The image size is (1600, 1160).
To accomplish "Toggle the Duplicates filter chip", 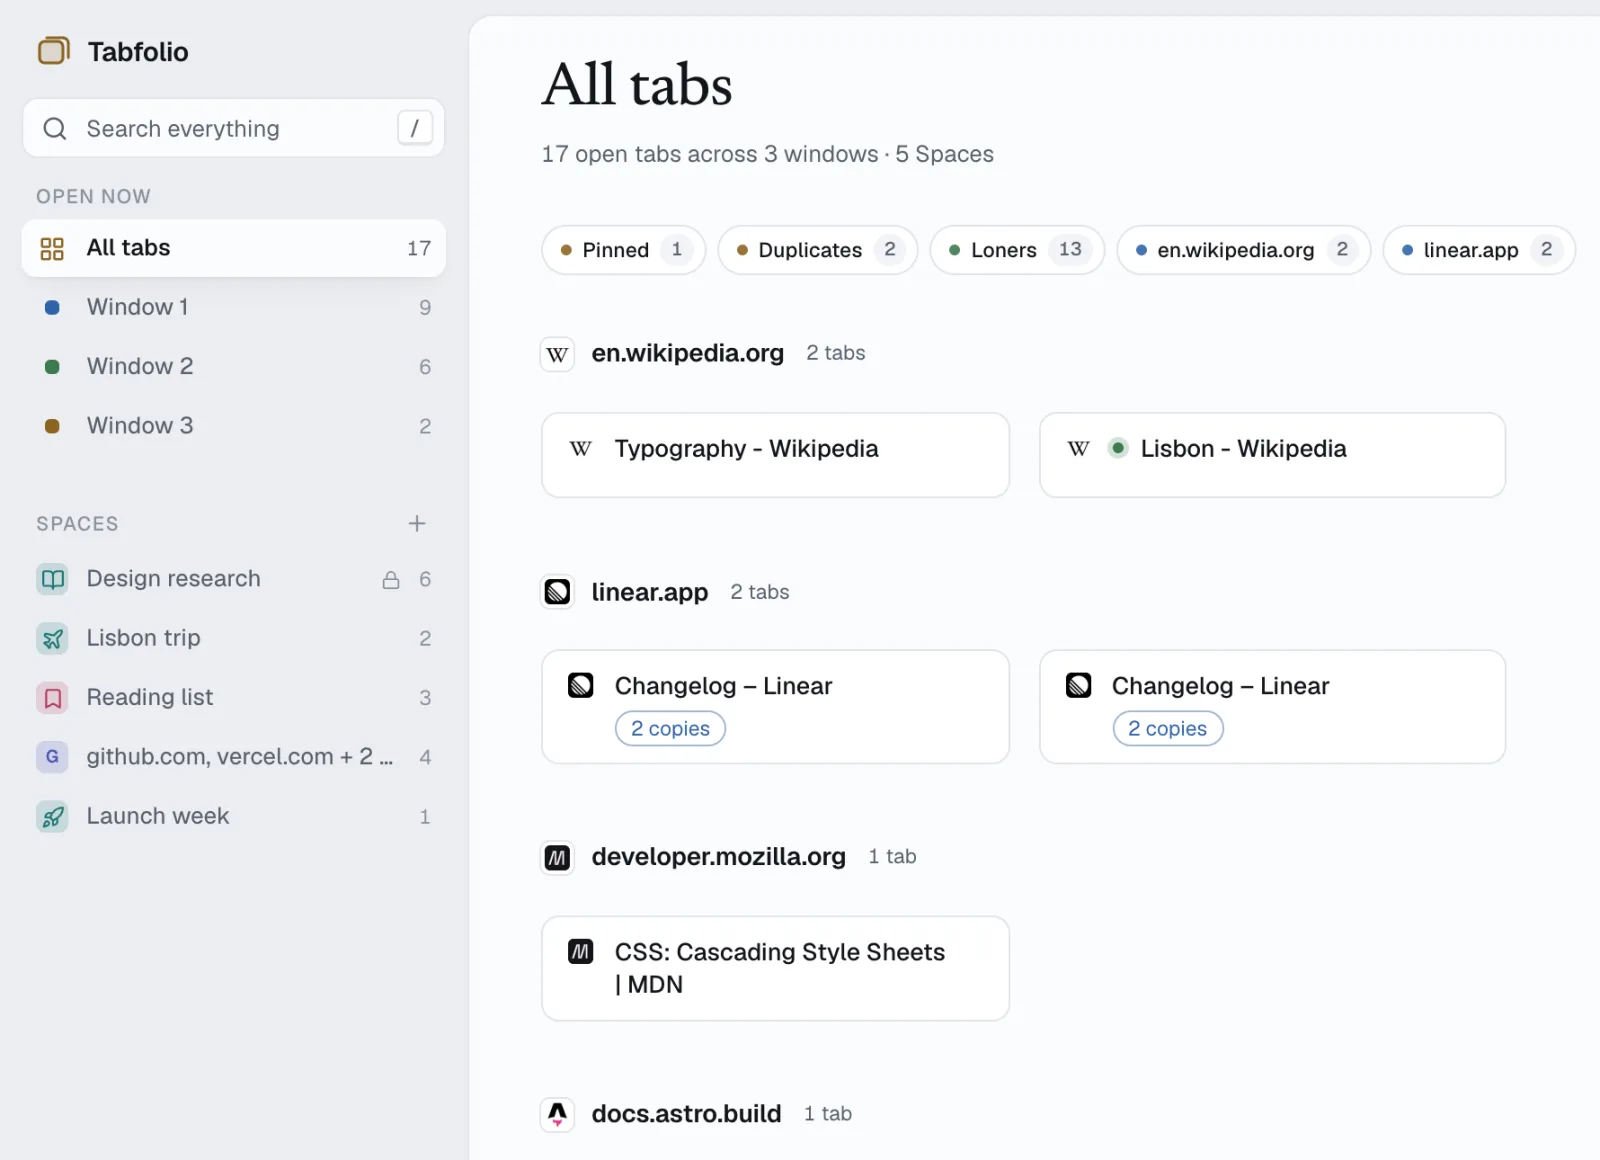I will coord(818,250).
